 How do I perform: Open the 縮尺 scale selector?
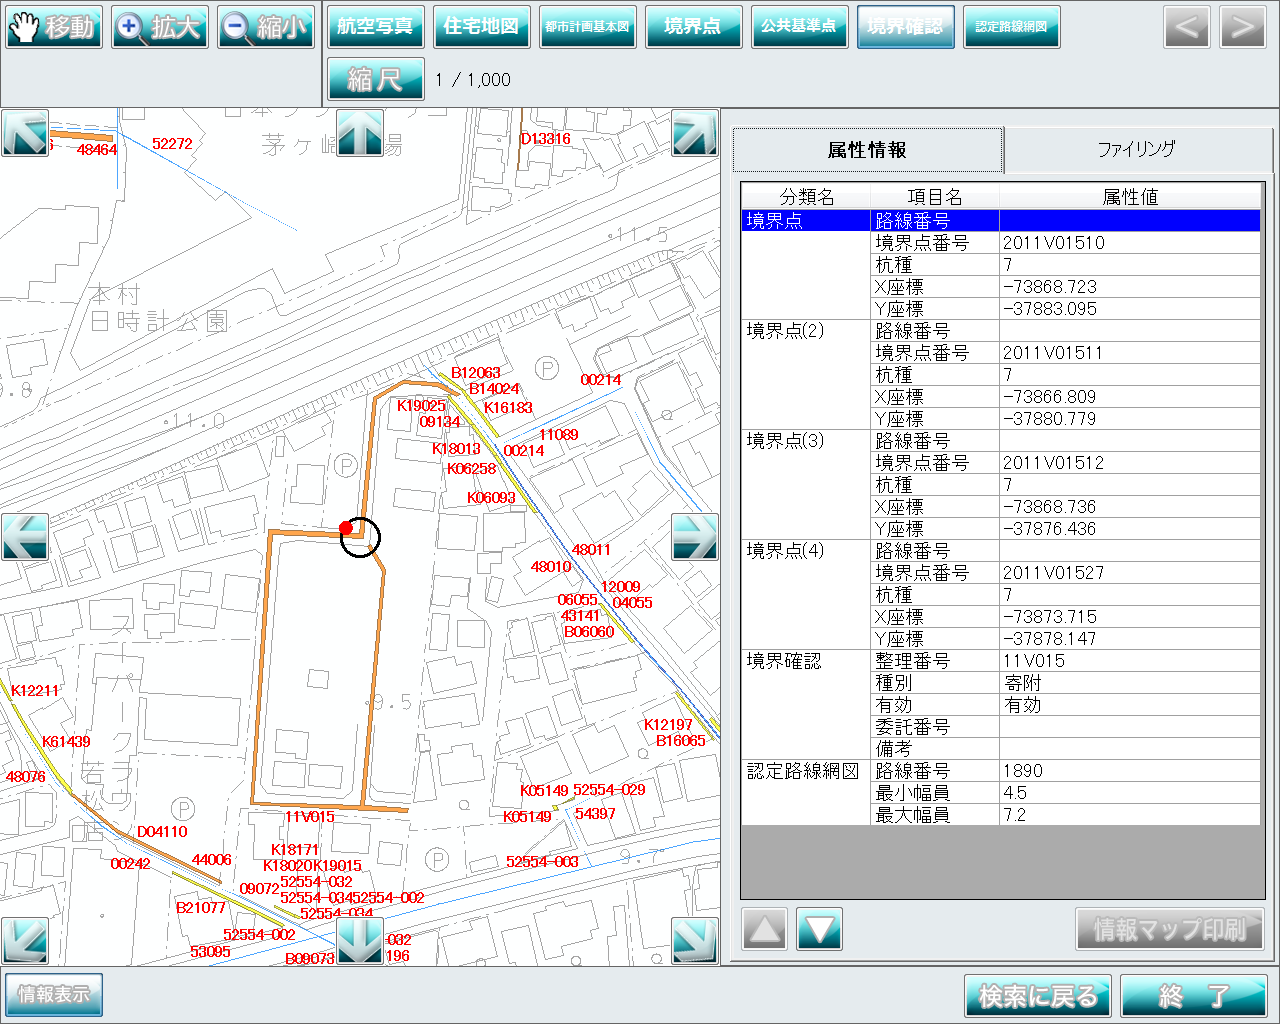pos(375,79)
